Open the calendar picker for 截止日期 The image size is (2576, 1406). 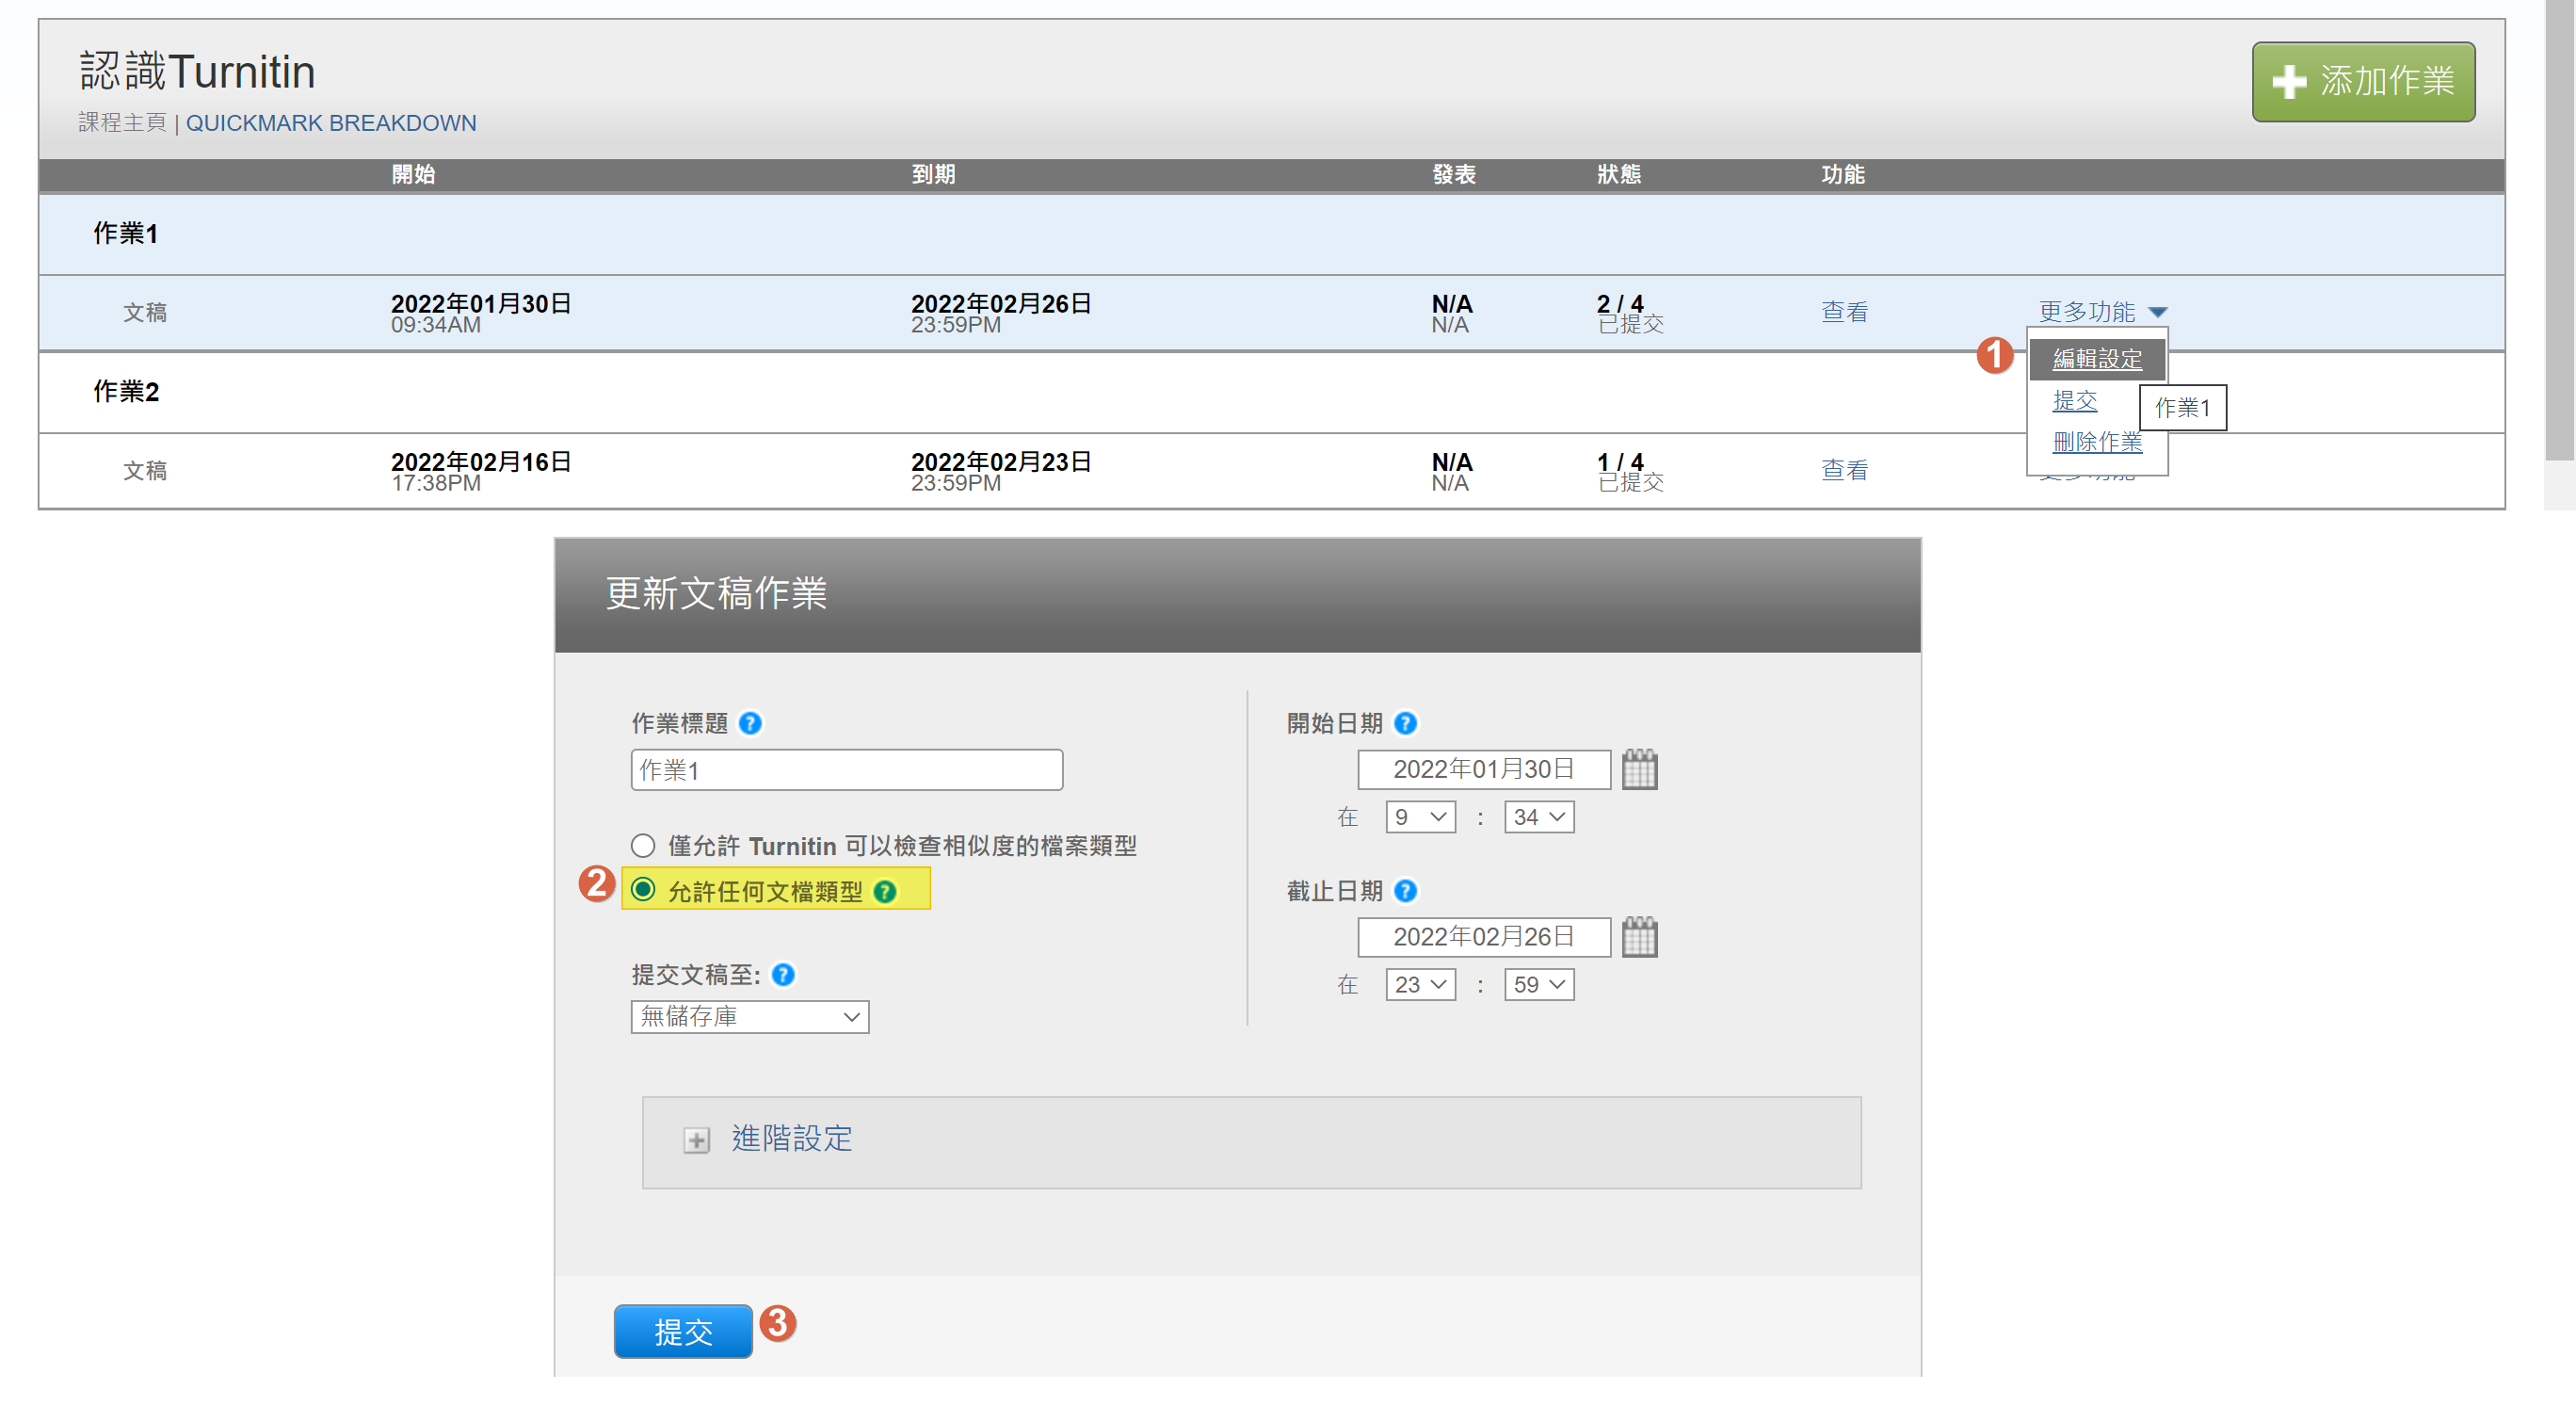point(1639,937)
